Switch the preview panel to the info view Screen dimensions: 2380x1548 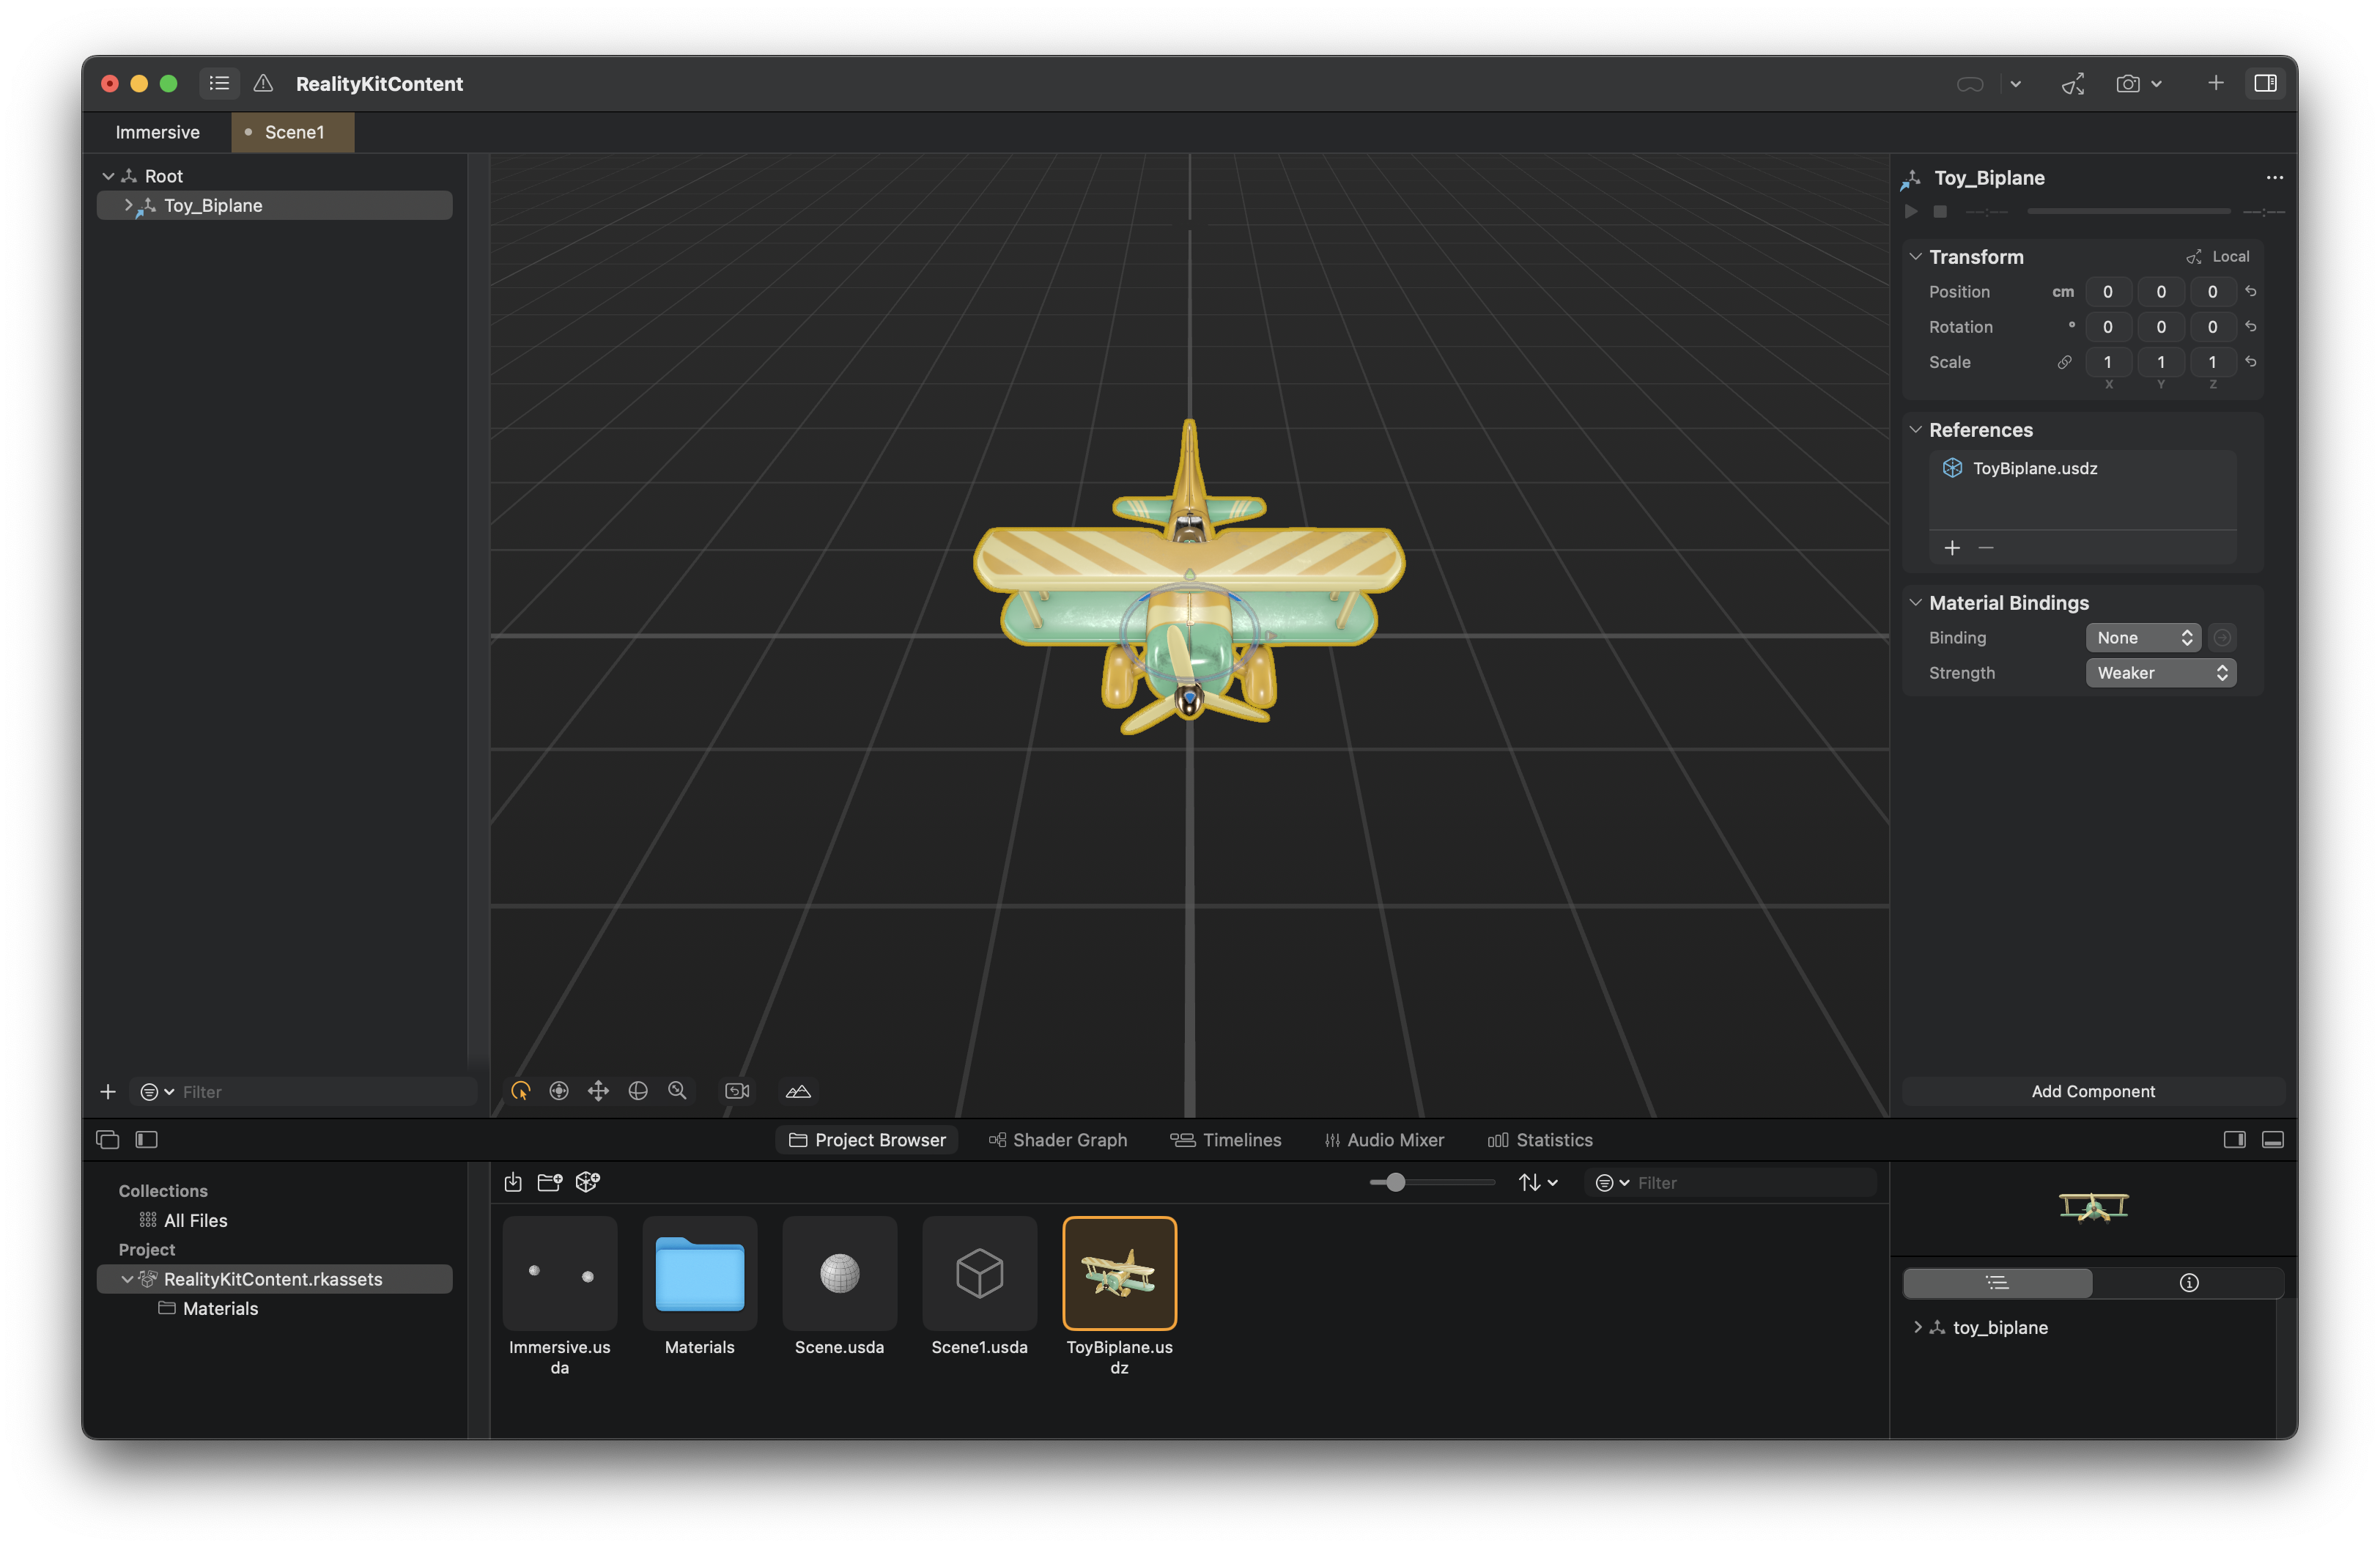[x=2188, y=1282]
